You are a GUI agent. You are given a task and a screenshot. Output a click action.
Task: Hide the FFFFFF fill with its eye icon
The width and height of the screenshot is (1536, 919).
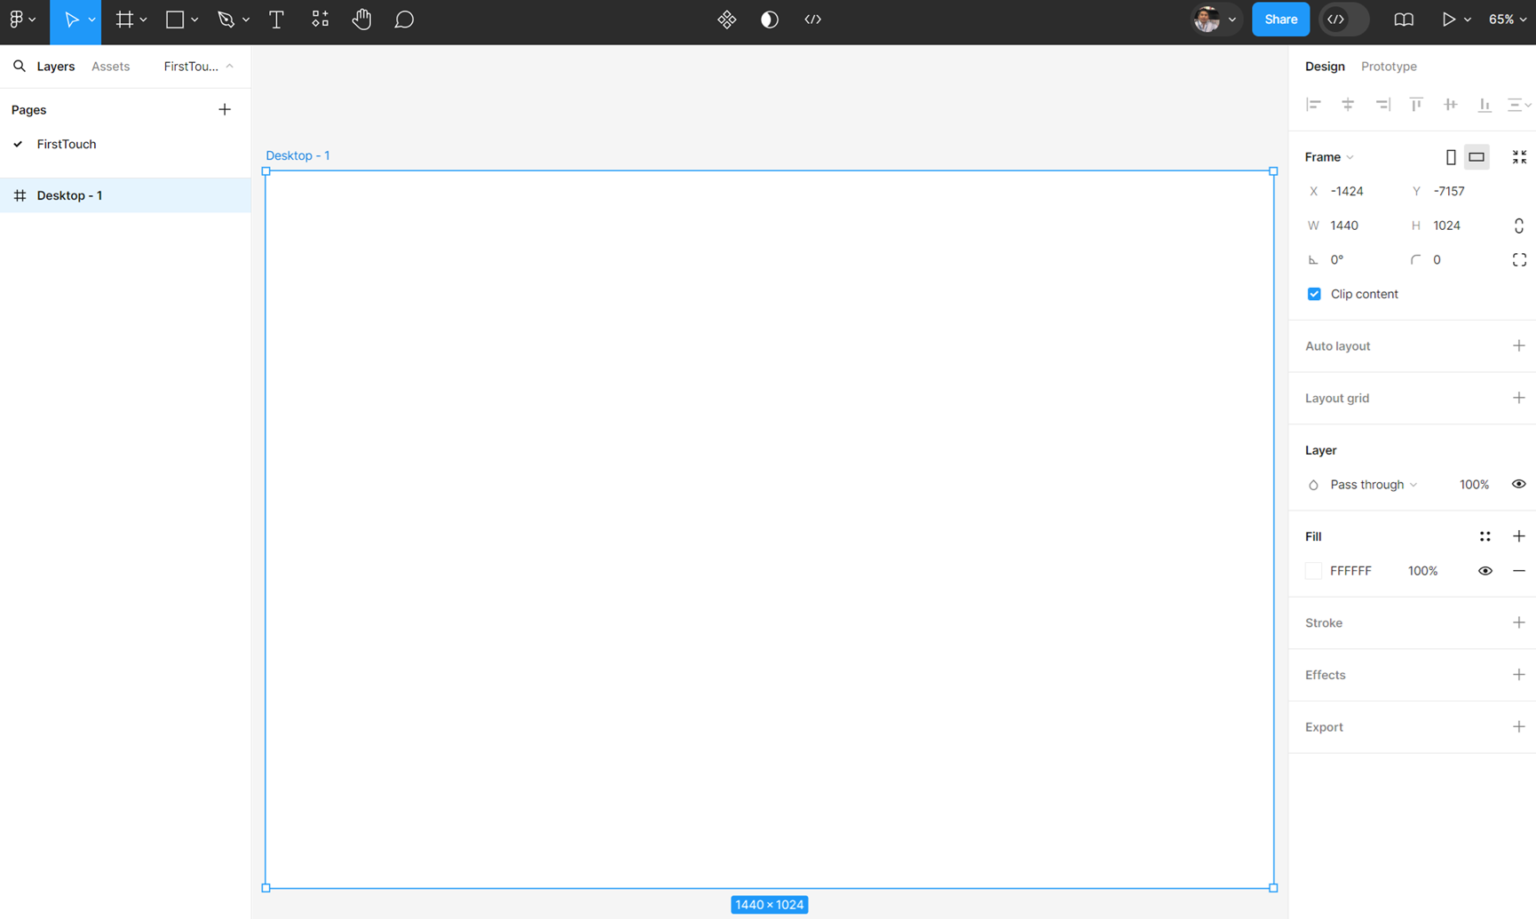click(1485, 570)
